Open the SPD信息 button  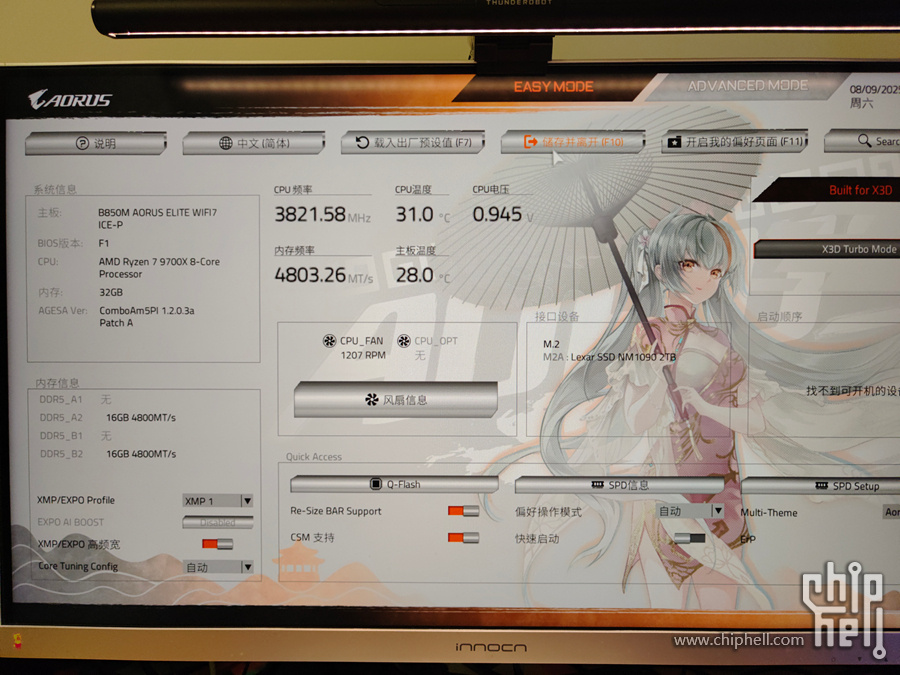(619, 485)
